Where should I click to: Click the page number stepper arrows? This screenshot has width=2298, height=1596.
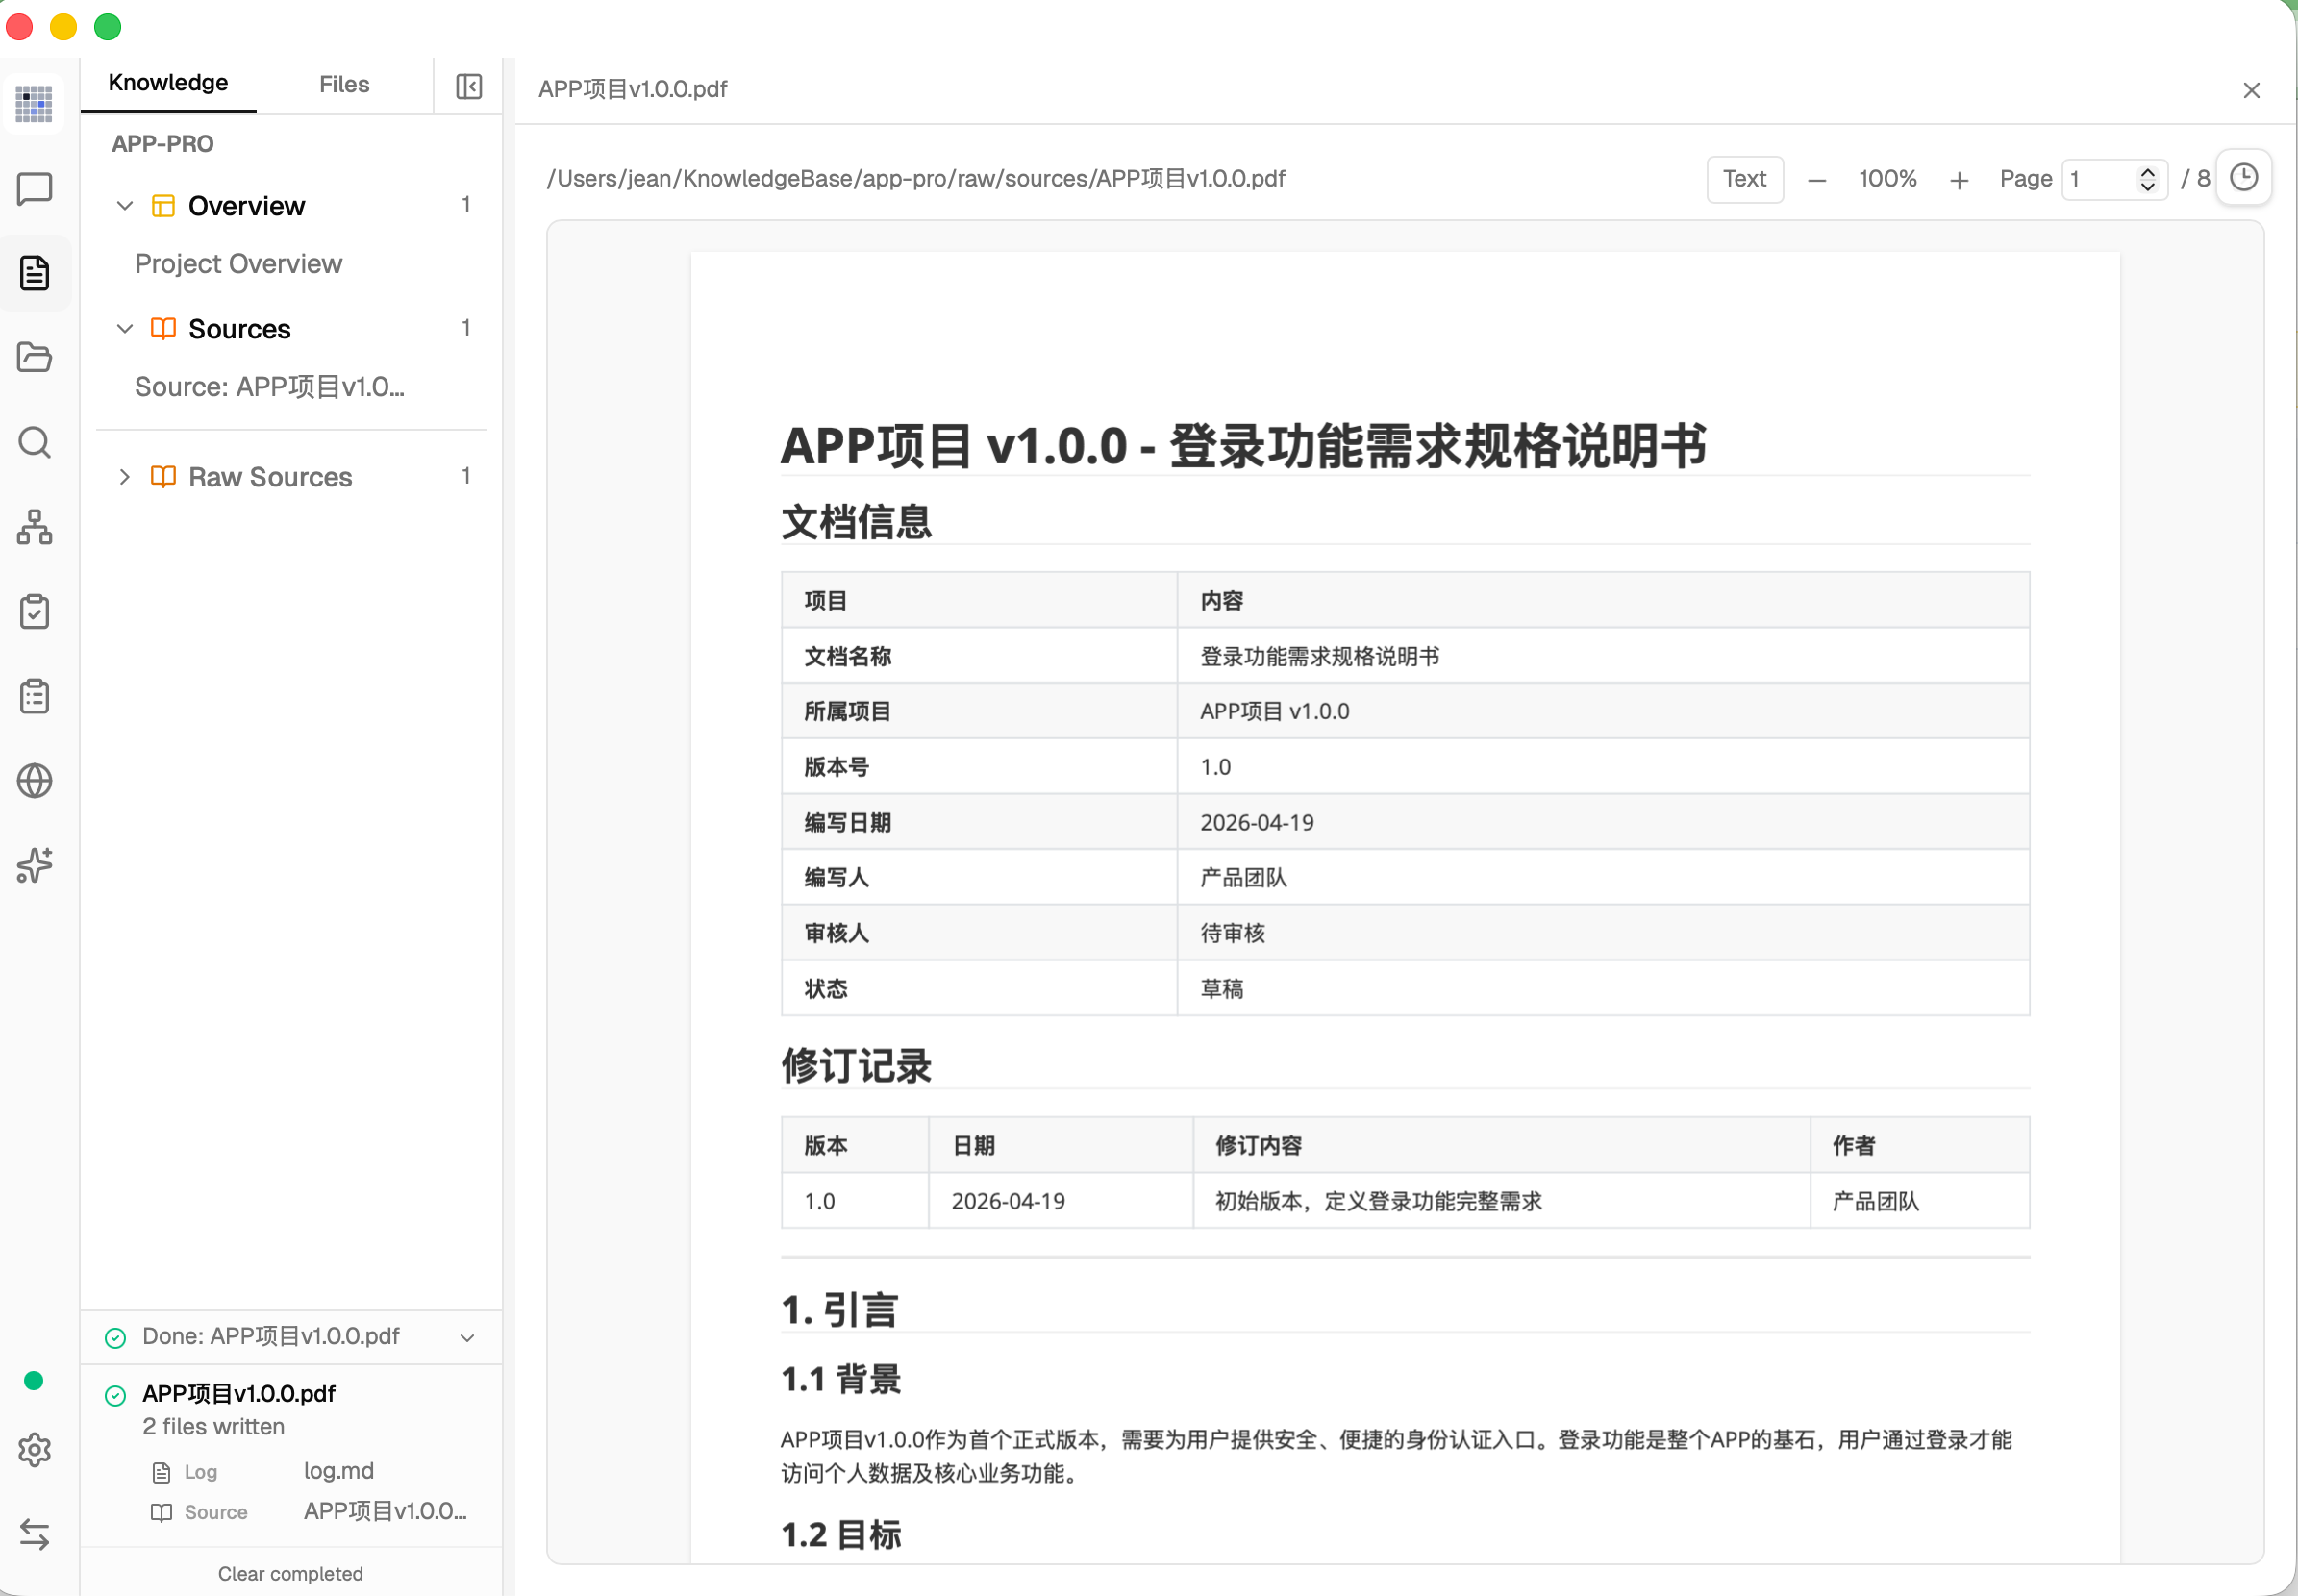(x=2147, y=179)
